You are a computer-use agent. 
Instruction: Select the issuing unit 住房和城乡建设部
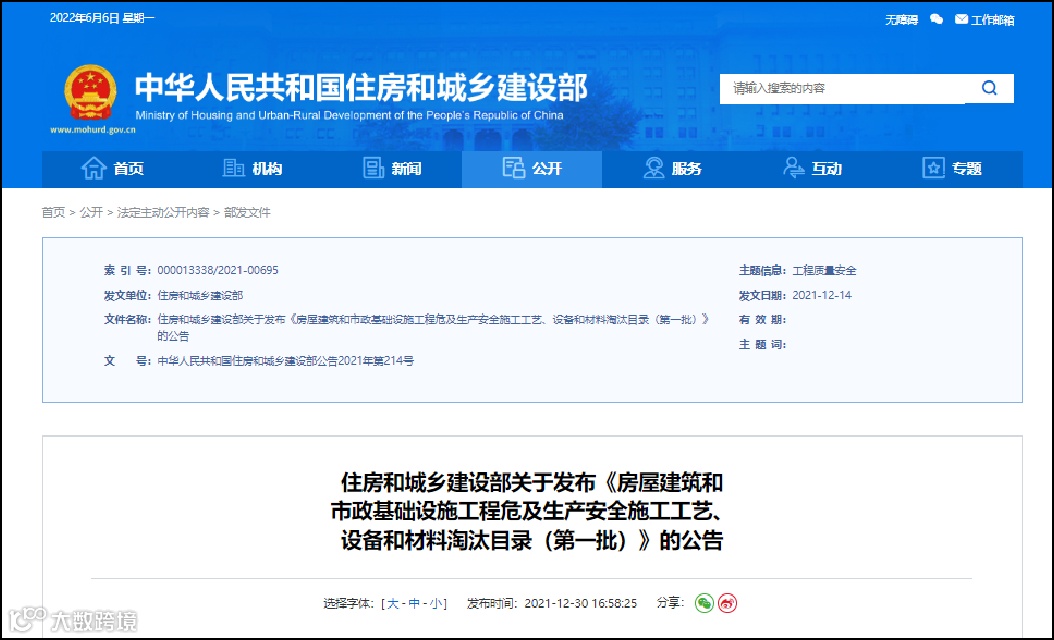click(x=200, y=295)
